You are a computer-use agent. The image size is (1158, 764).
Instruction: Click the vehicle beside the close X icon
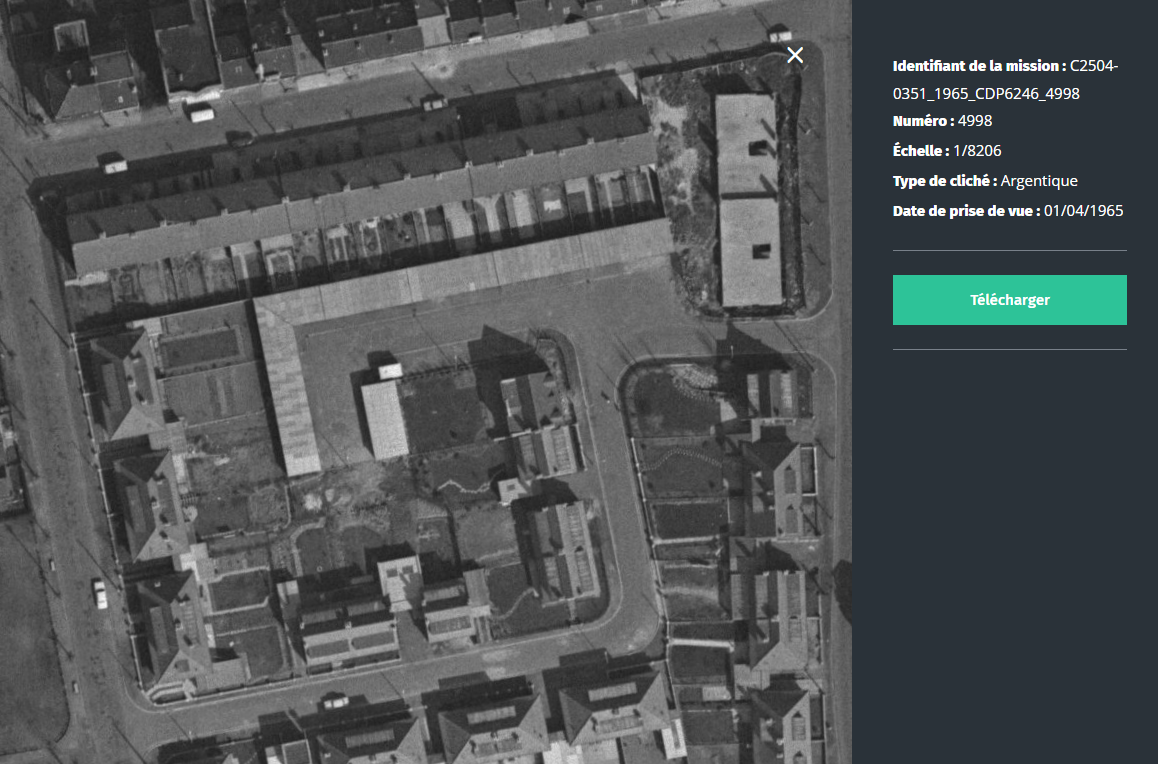pyautogui.click(x=780, y=35)
